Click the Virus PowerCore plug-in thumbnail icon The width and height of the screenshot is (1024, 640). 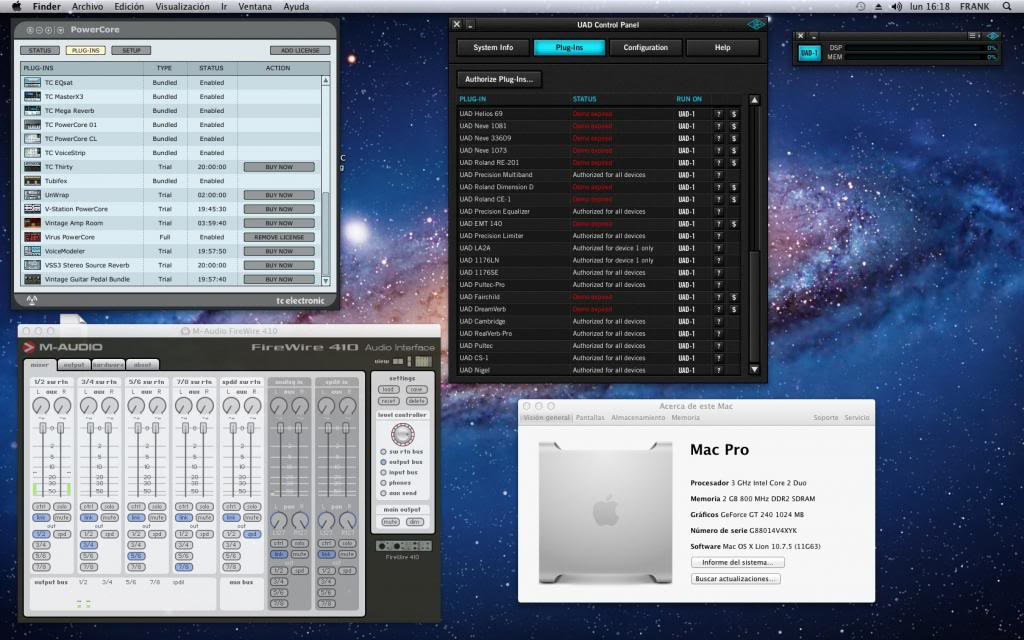click(33, 237)
